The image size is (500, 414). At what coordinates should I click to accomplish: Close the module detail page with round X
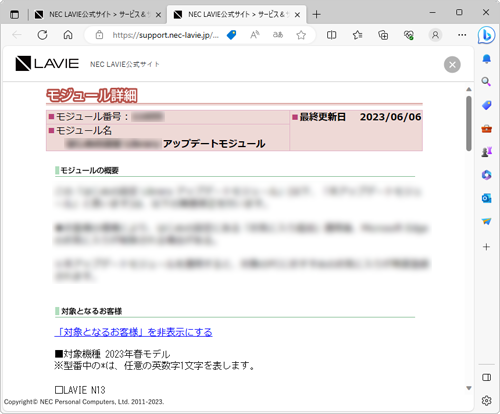[452, 65]
